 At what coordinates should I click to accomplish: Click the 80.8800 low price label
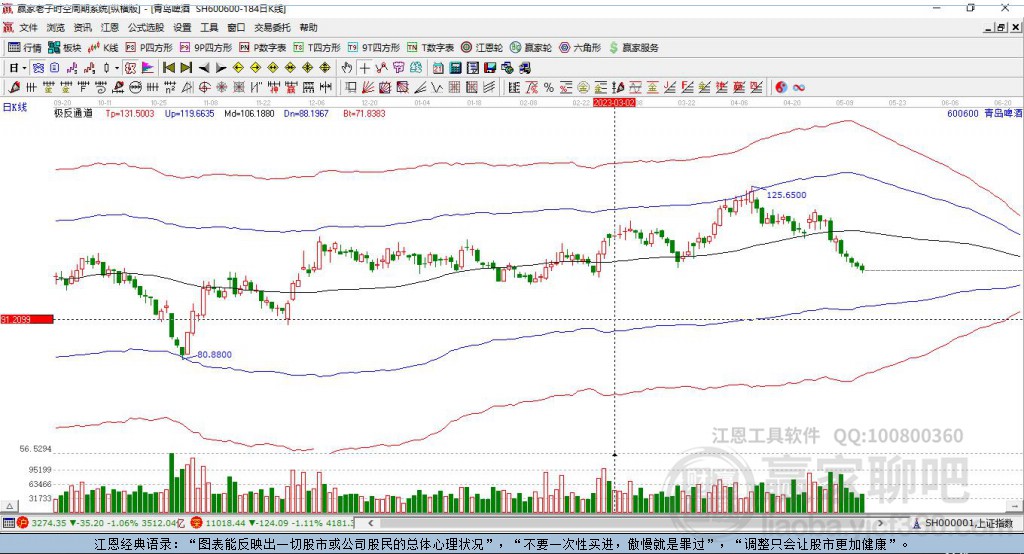coord(214,355)
